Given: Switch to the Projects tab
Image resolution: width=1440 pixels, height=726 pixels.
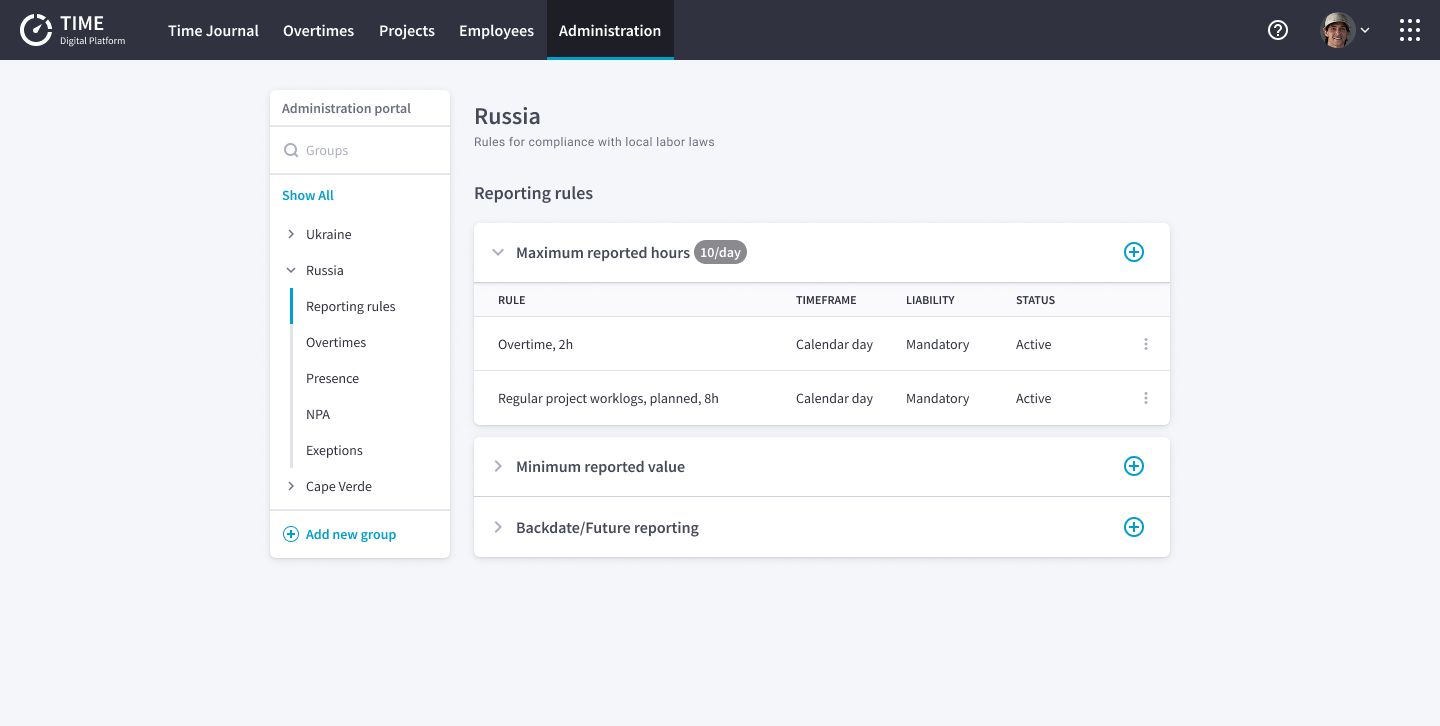Looking at the screenshot, I should [406, 31].
